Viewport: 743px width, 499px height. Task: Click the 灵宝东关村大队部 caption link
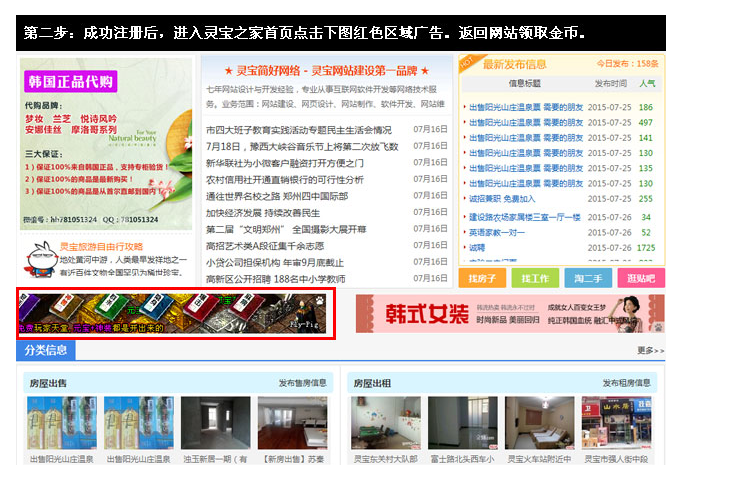[x=386, y=459]
